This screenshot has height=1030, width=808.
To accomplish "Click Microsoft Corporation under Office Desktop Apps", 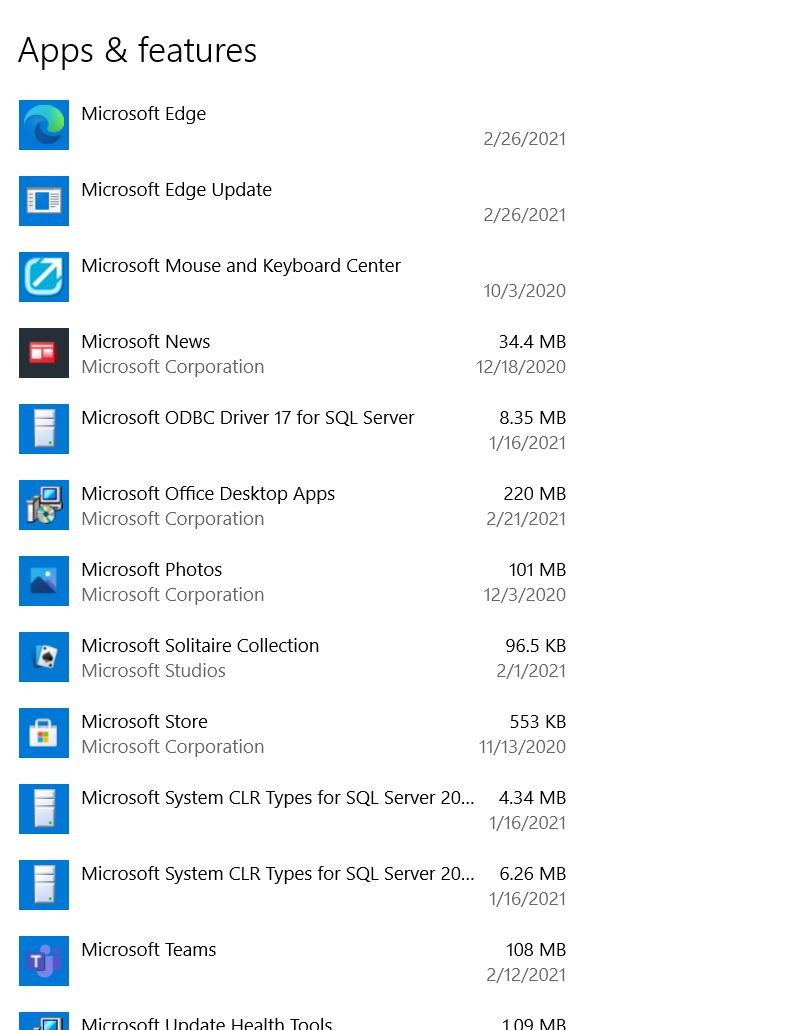I will pyautogui.click(x=173, y=519).
